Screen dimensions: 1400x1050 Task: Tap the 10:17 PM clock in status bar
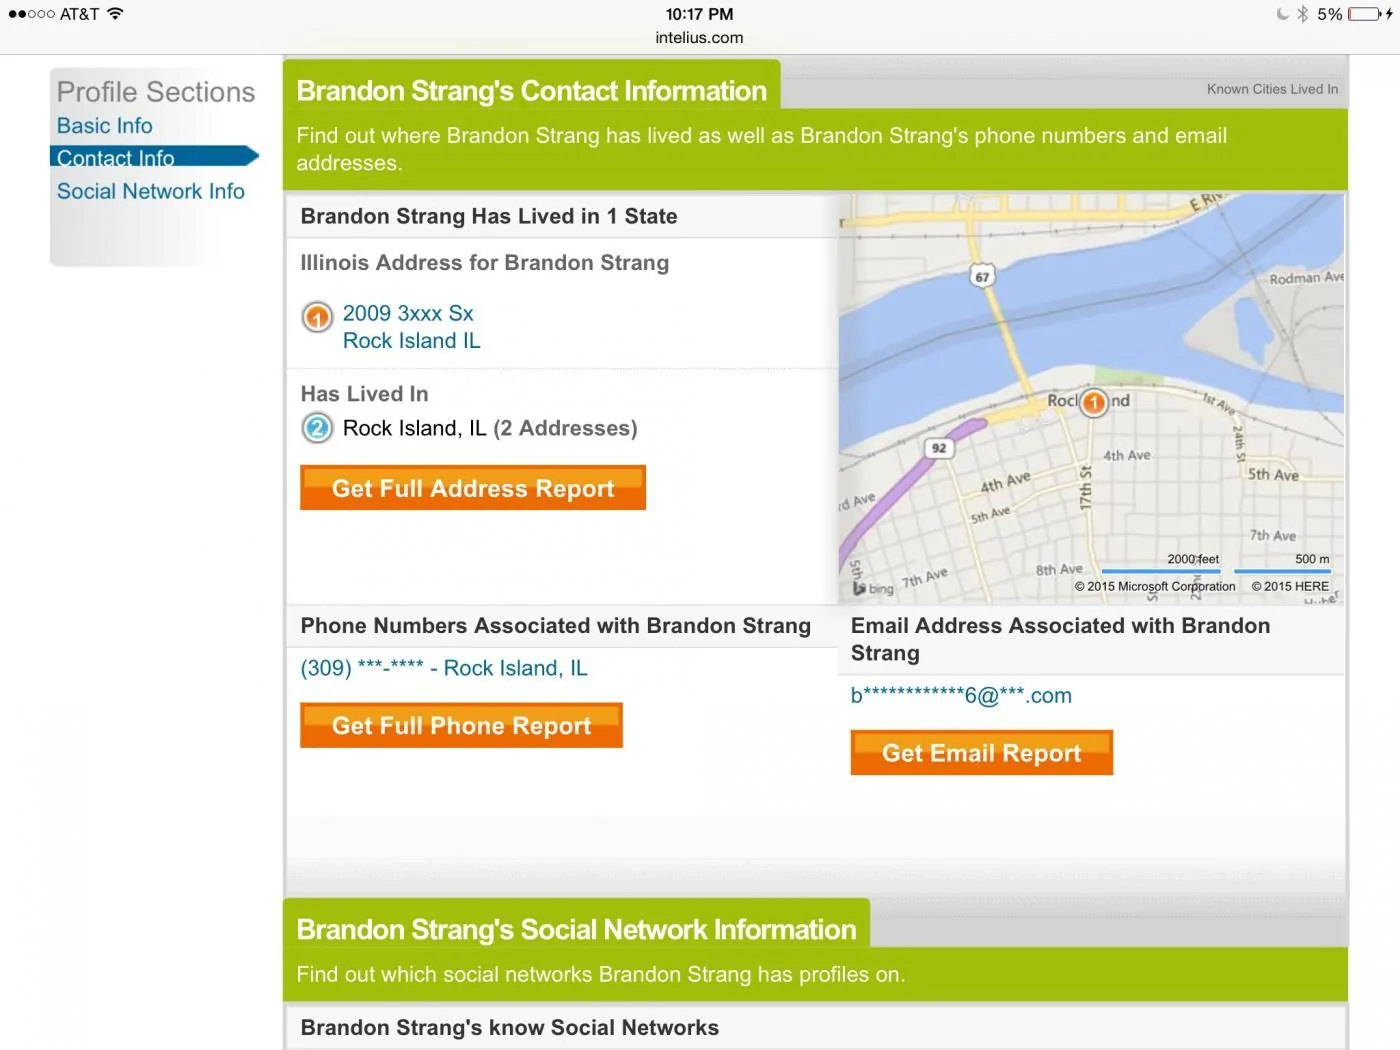[x=699, y=14]
